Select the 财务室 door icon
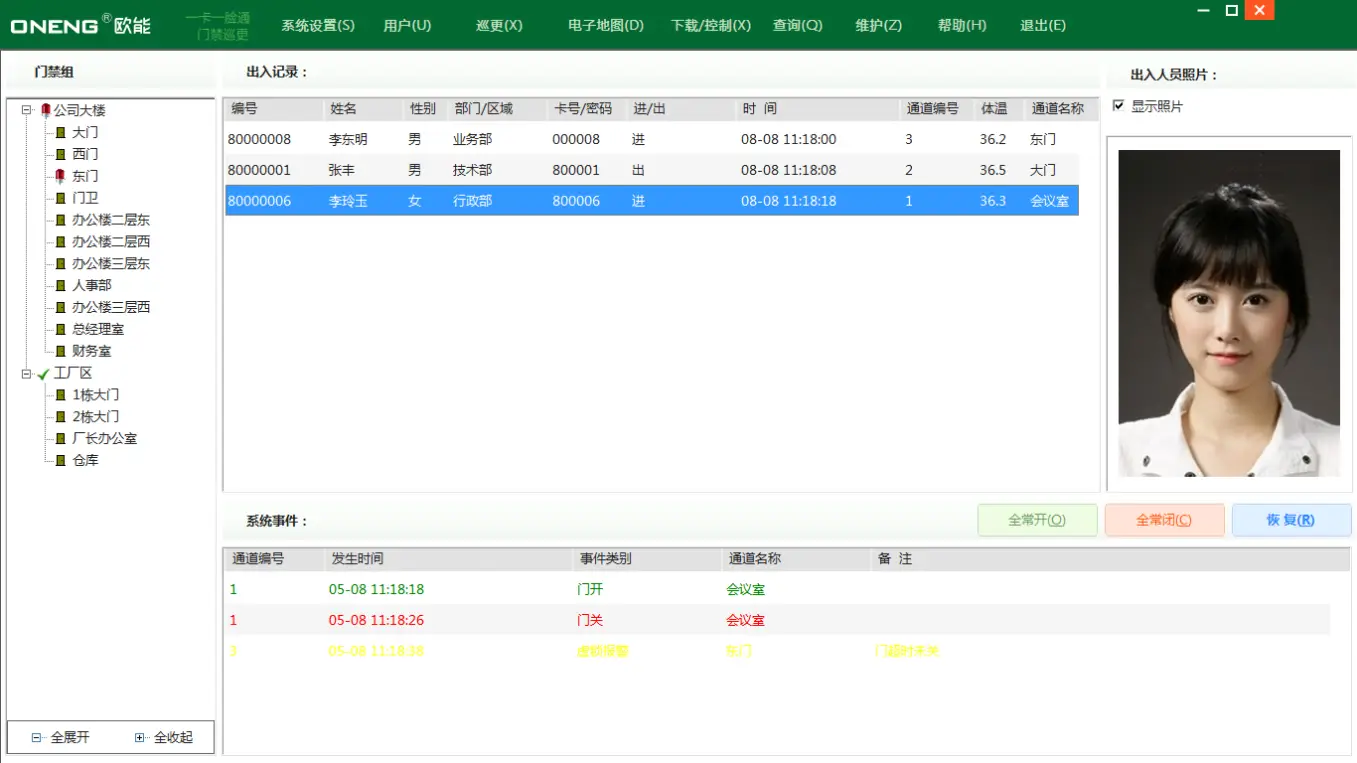The width and height of the screenshot is (1357, 763). 60,350
